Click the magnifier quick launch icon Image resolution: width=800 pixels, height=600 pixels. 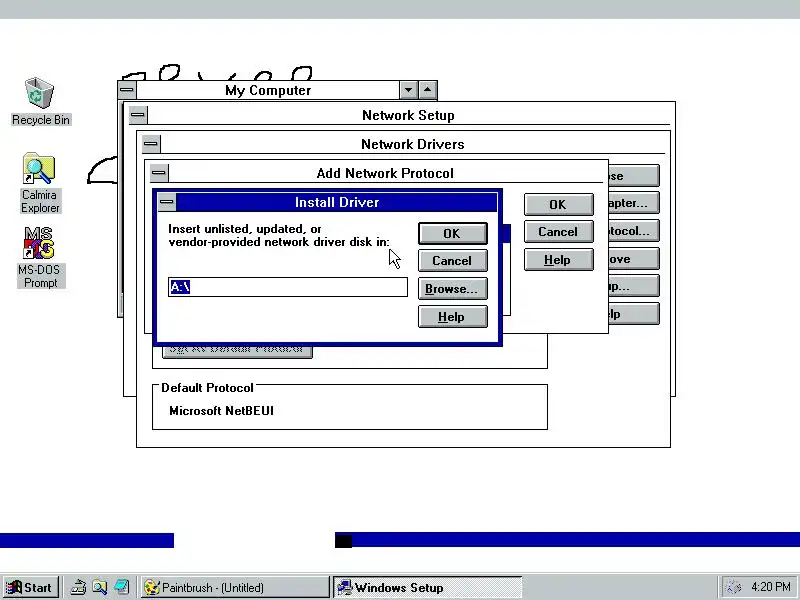100,587
